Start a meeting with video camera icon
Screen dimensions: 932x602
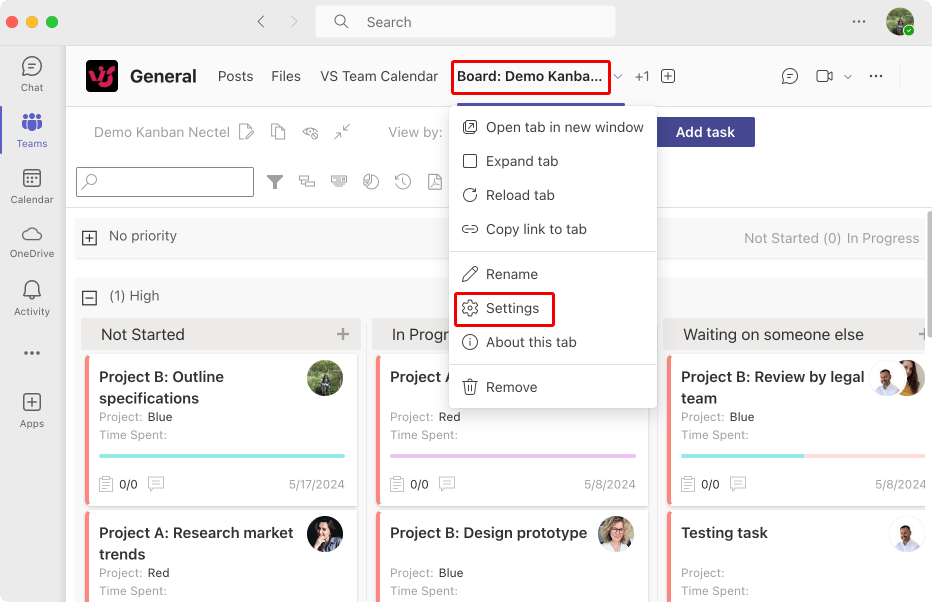[824, 76]
